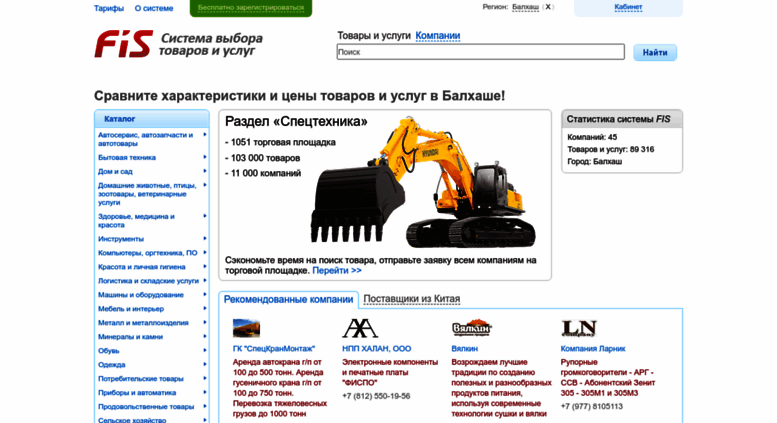Select the Компаний: 45 statistic
Image resolution: width=777 pixels, height=423 pixels.
(x=592, y=137)
